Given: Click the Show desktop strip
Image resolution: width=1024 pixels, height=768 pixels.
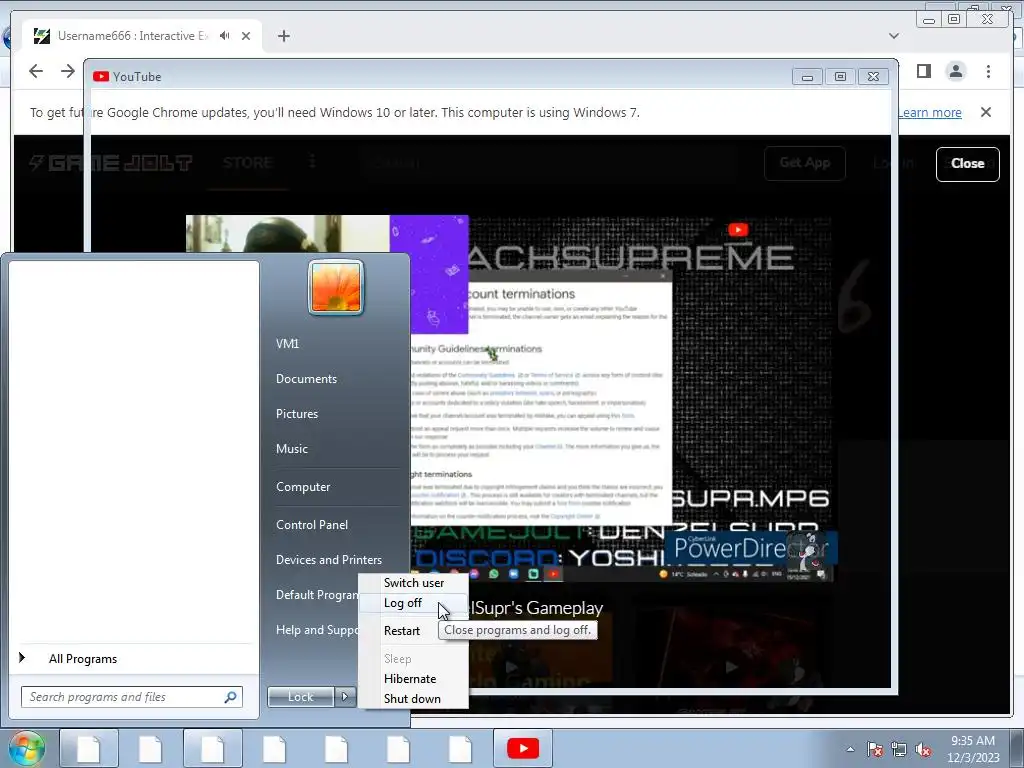Looking at the screenshot, I should click(1017, 748).
